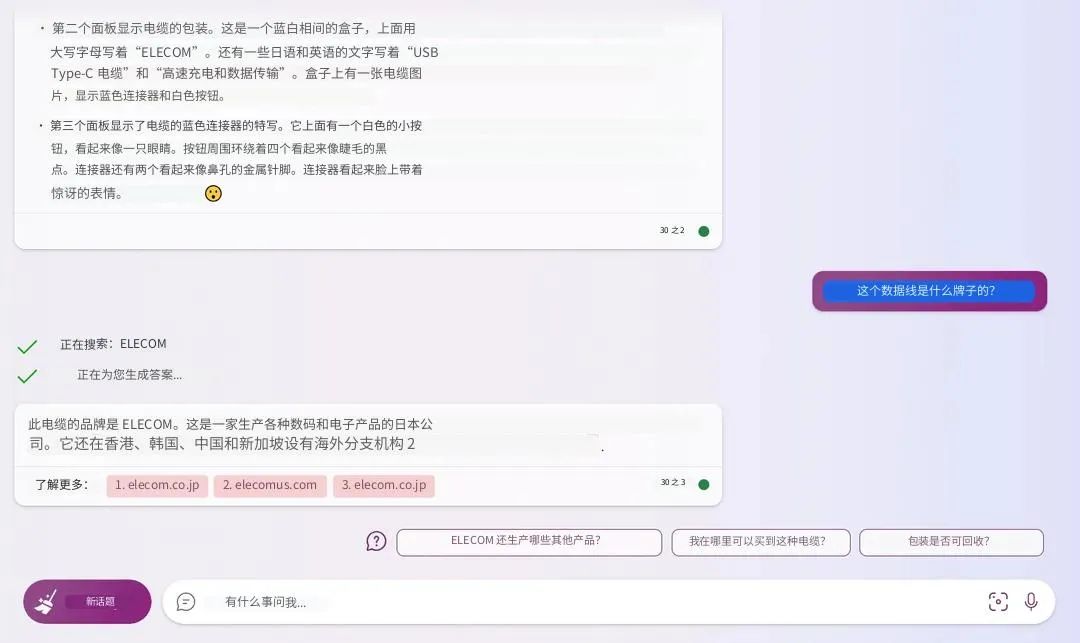
Task: Click user message 这个数据线是什么牌子的?
Action: pos(928,291)
